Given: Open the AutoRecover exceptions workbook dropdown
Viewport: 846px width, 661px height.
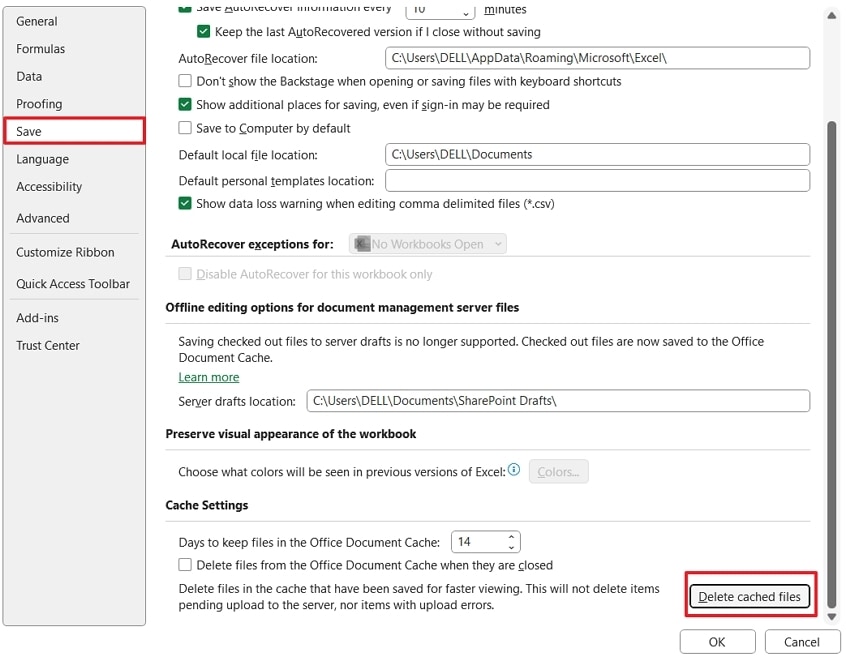Looking at the screenshot, I should click(x=498, y=243).
